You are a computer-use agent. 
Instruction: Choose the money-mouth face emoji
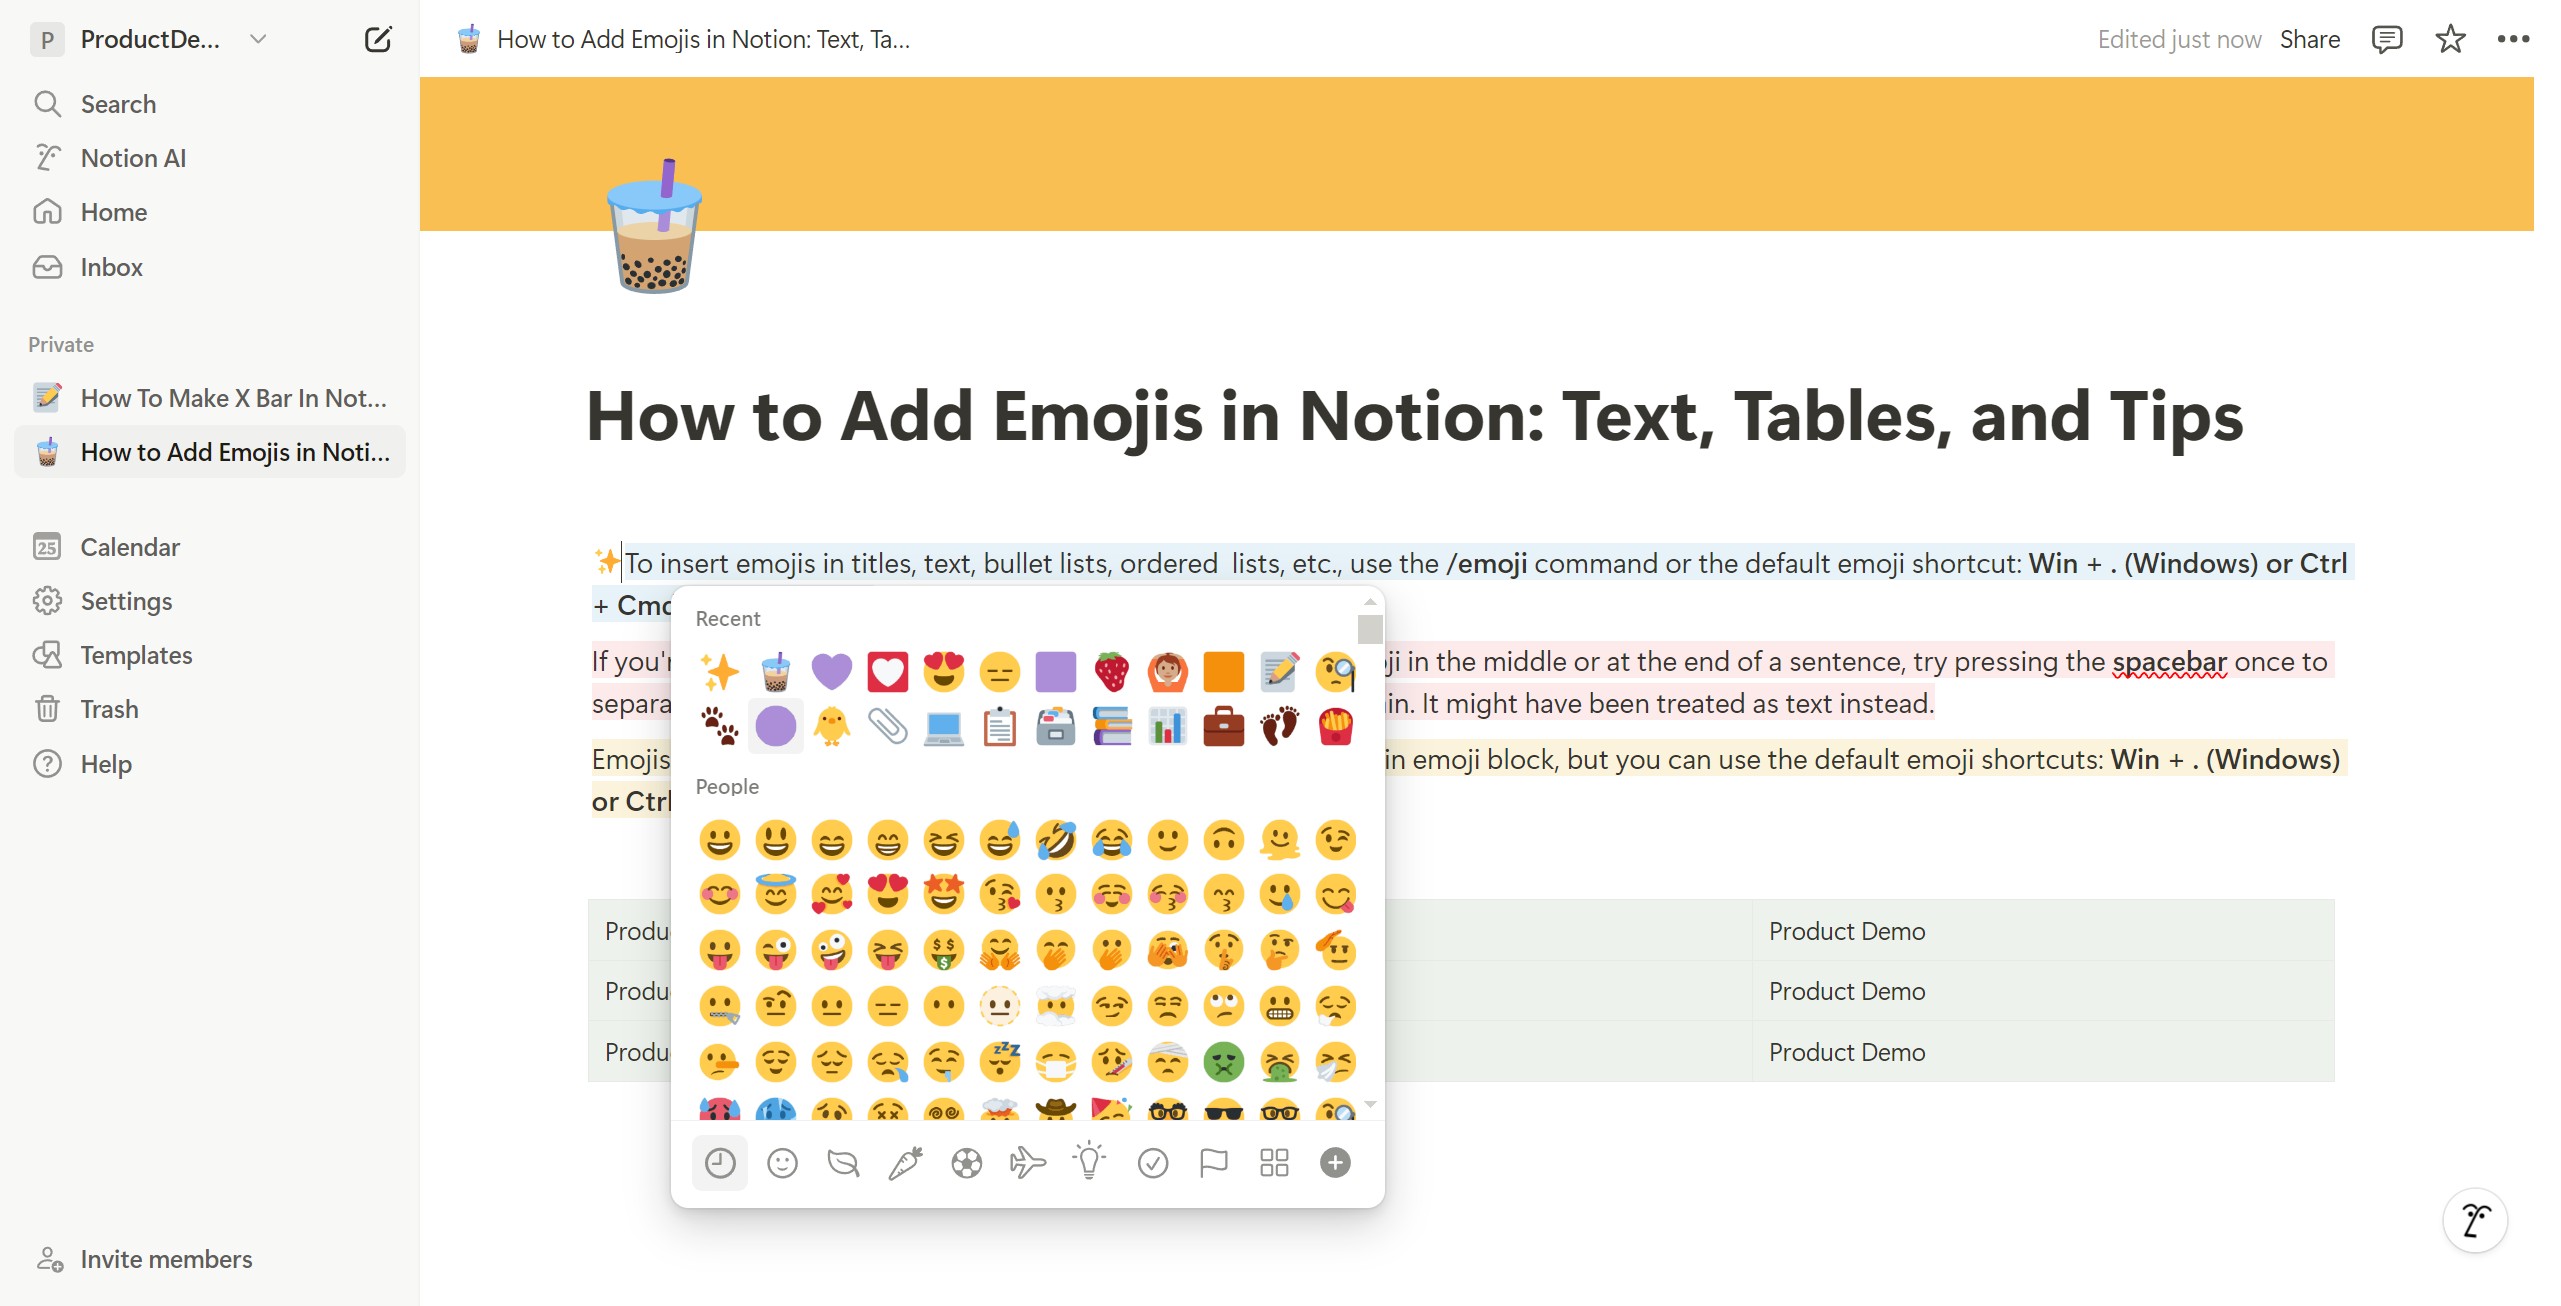[x=943, y=951]
